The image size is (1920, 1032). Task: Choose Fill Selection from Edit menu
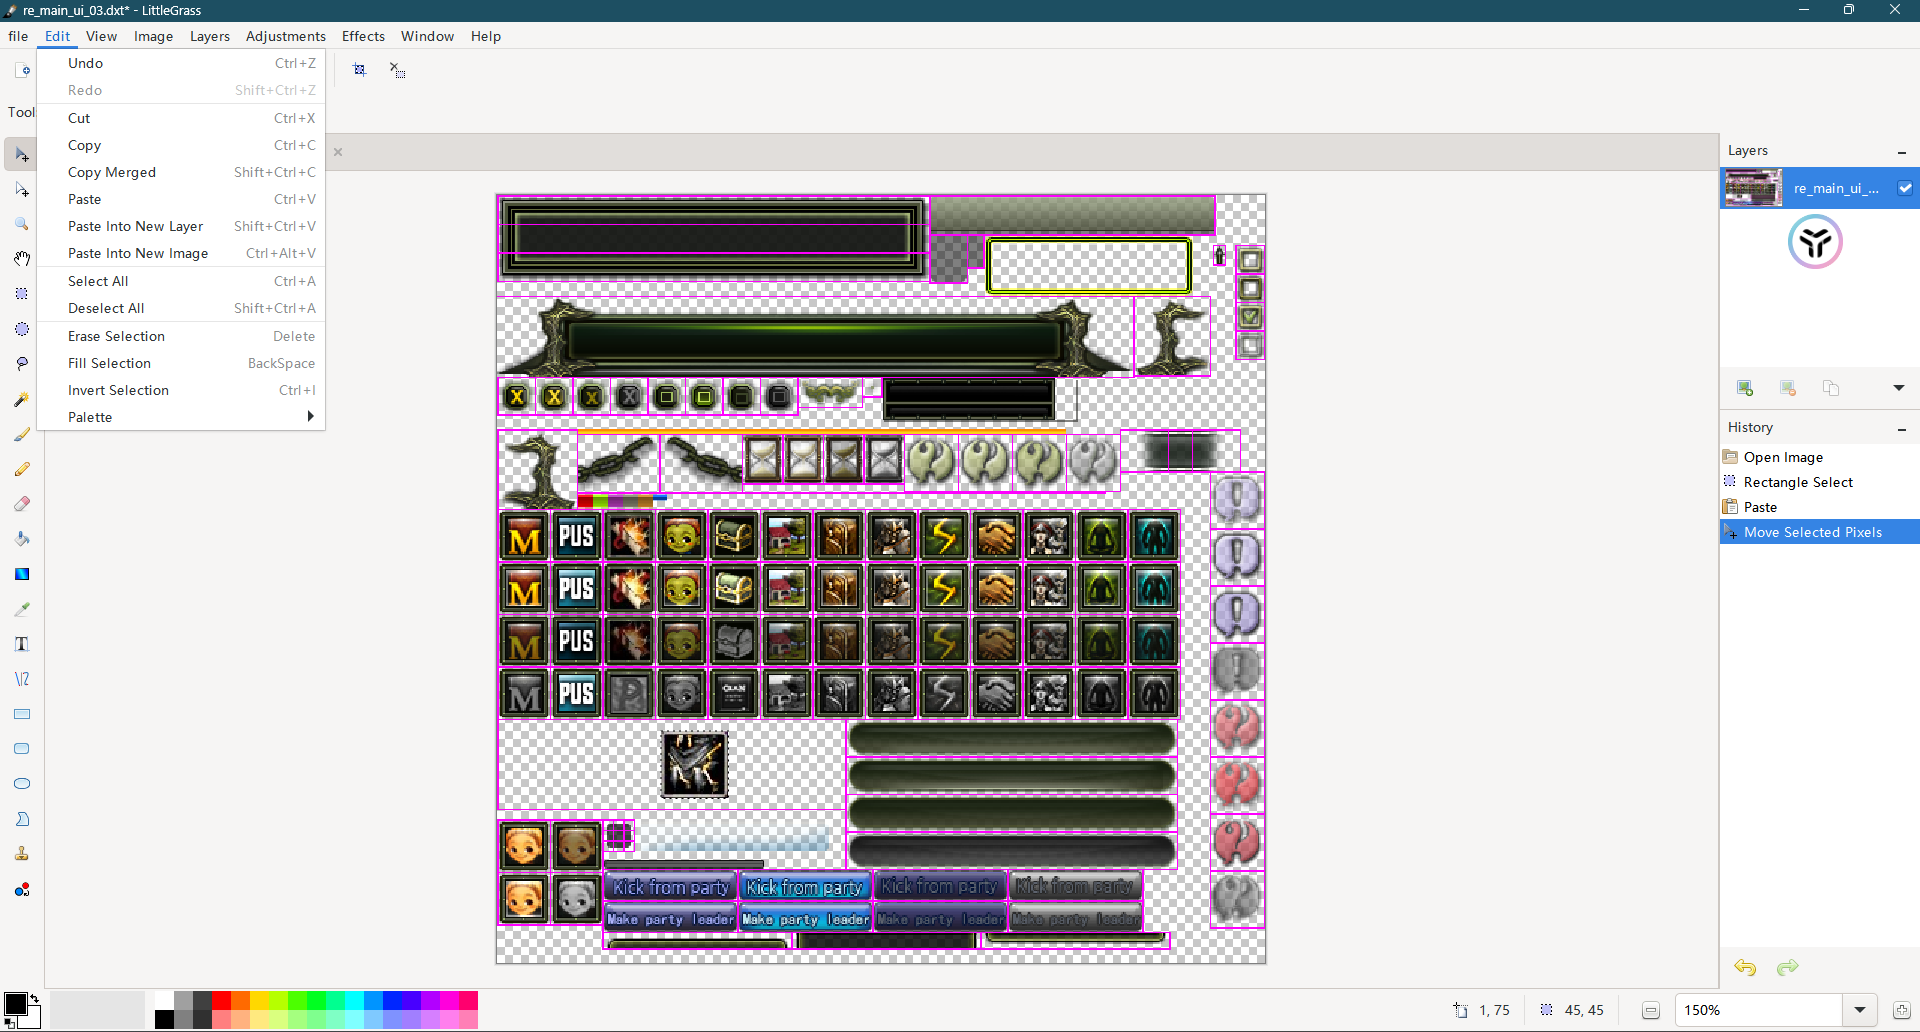point(181,363)
